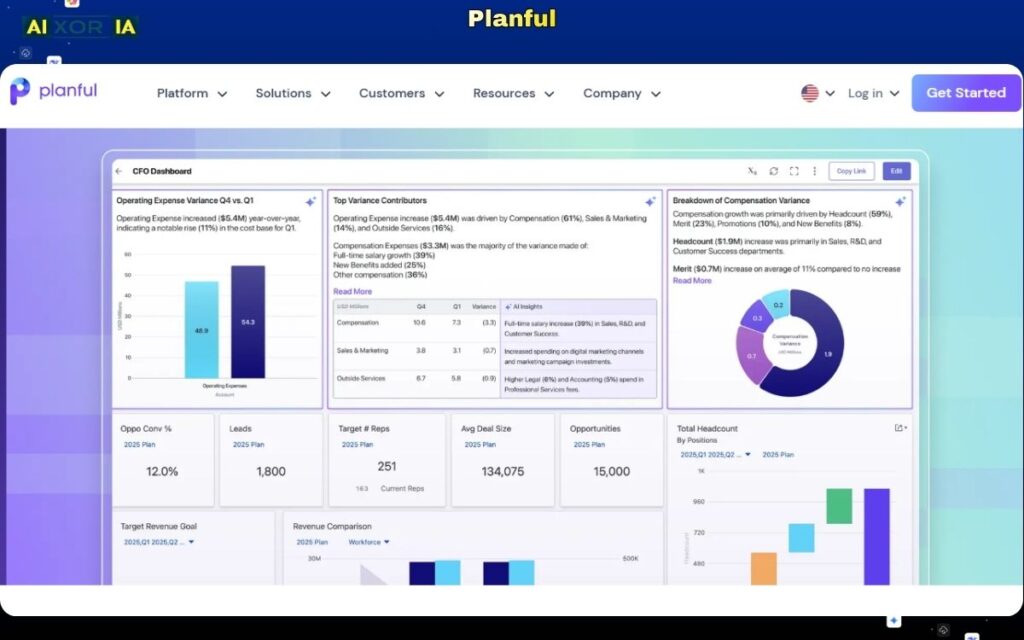Click the Copy Link button
This screenshot has width=1024, height=640.
pyautogui.click(x=851, y=170)
